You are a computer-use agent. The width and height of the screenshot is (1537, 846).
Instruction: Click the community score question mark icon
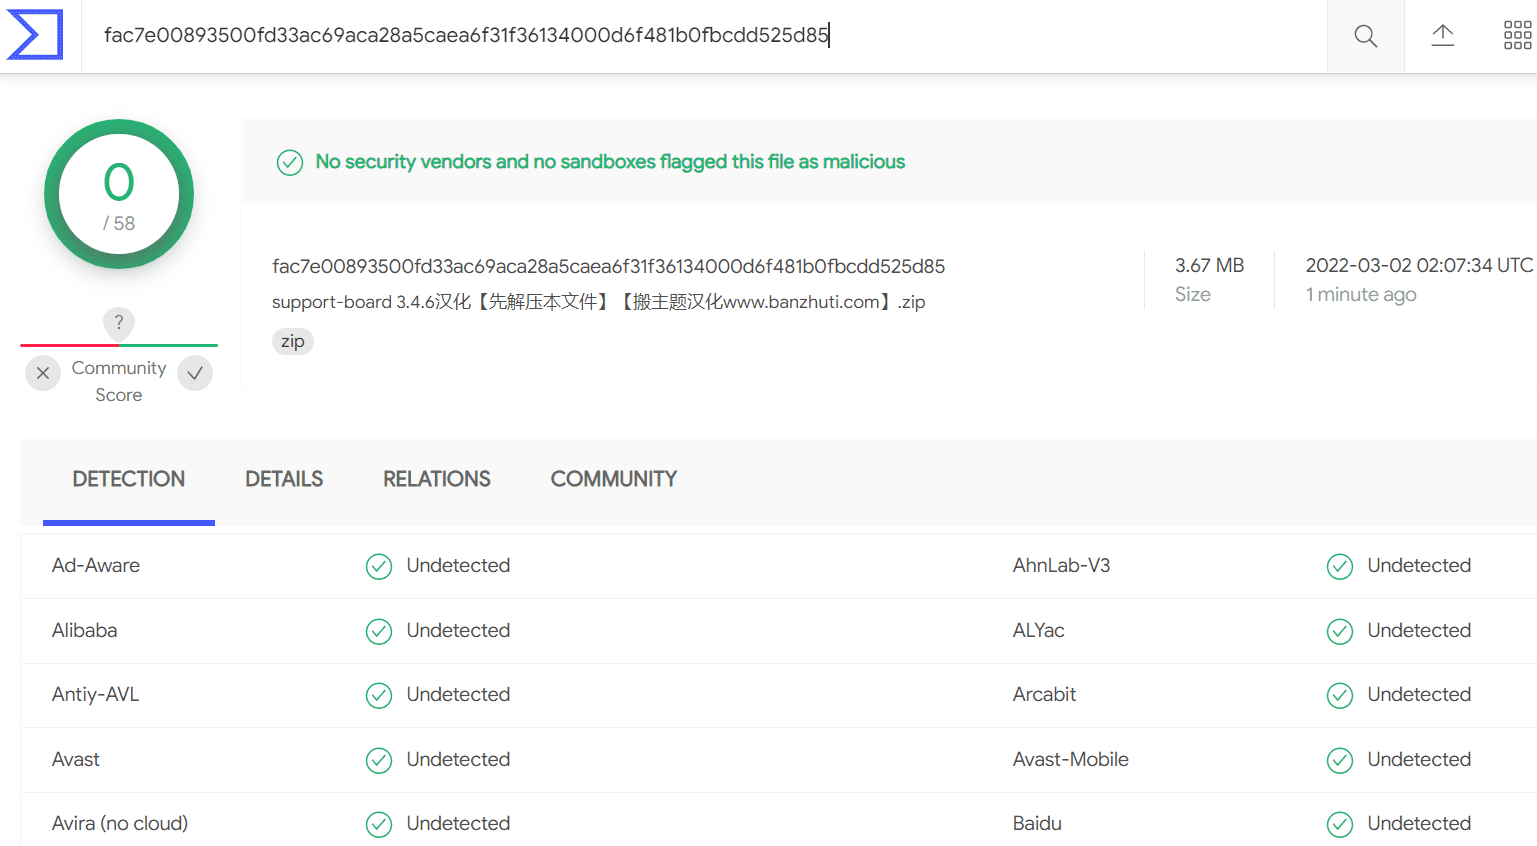click(119, 323)
